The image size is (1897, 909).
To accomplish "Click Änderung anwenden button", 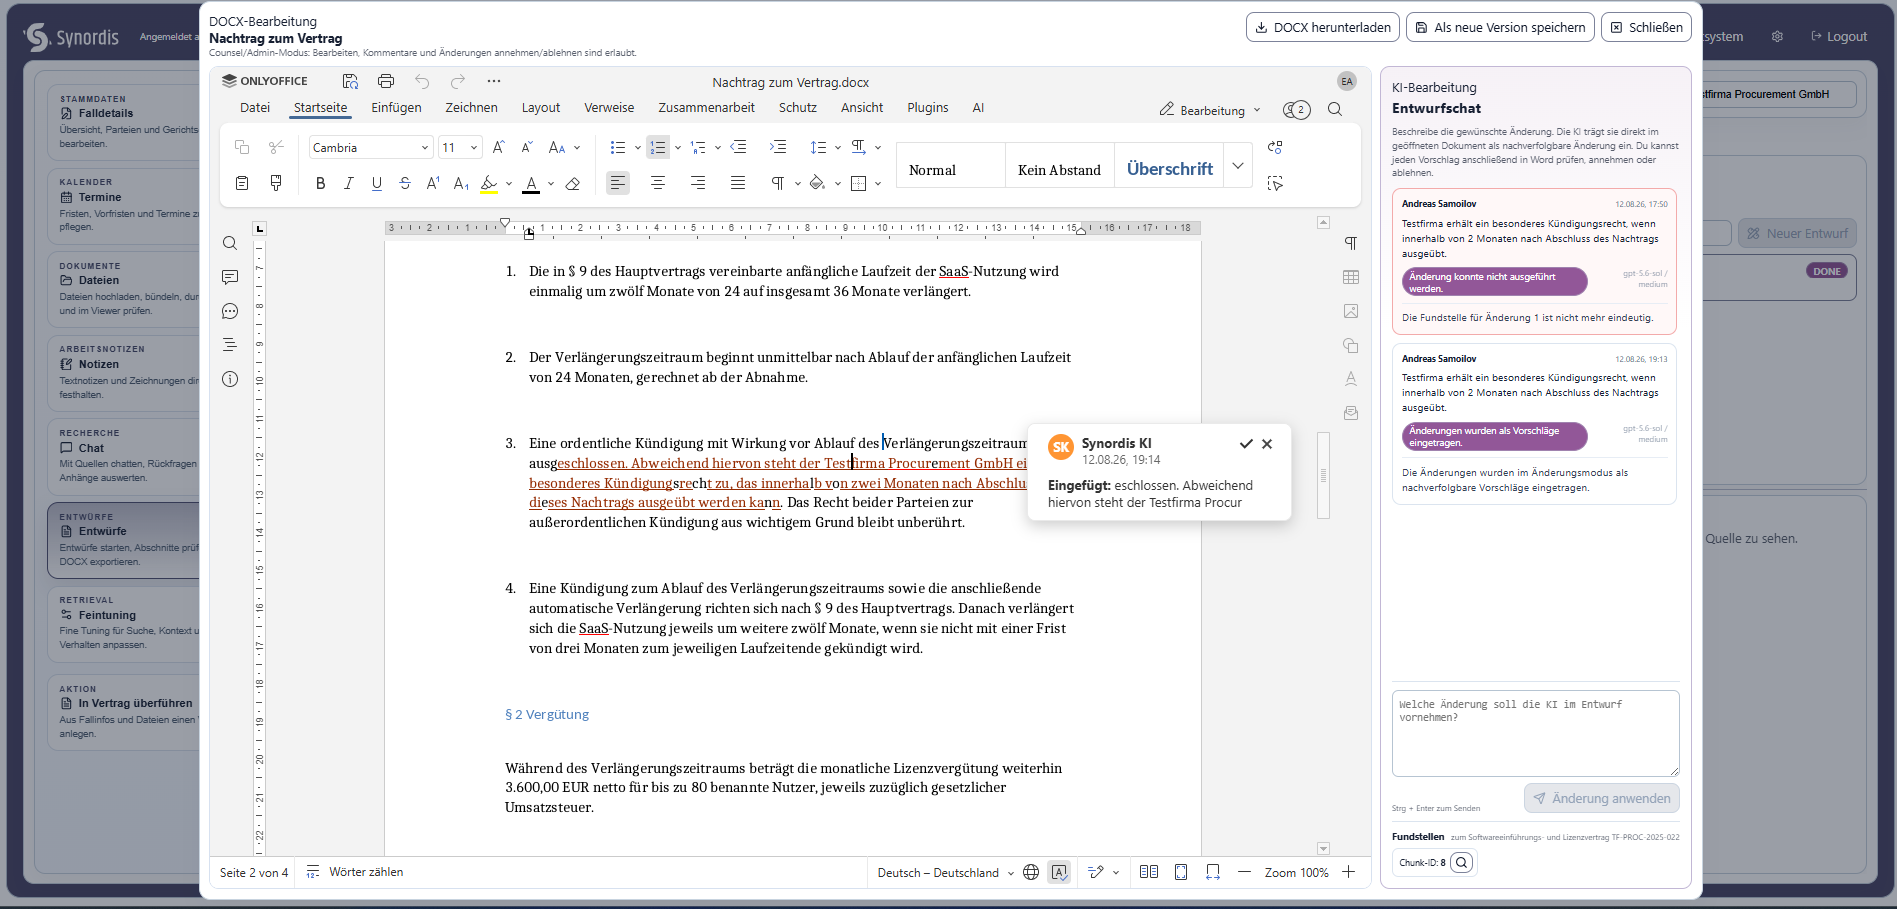I will 1601,798.
